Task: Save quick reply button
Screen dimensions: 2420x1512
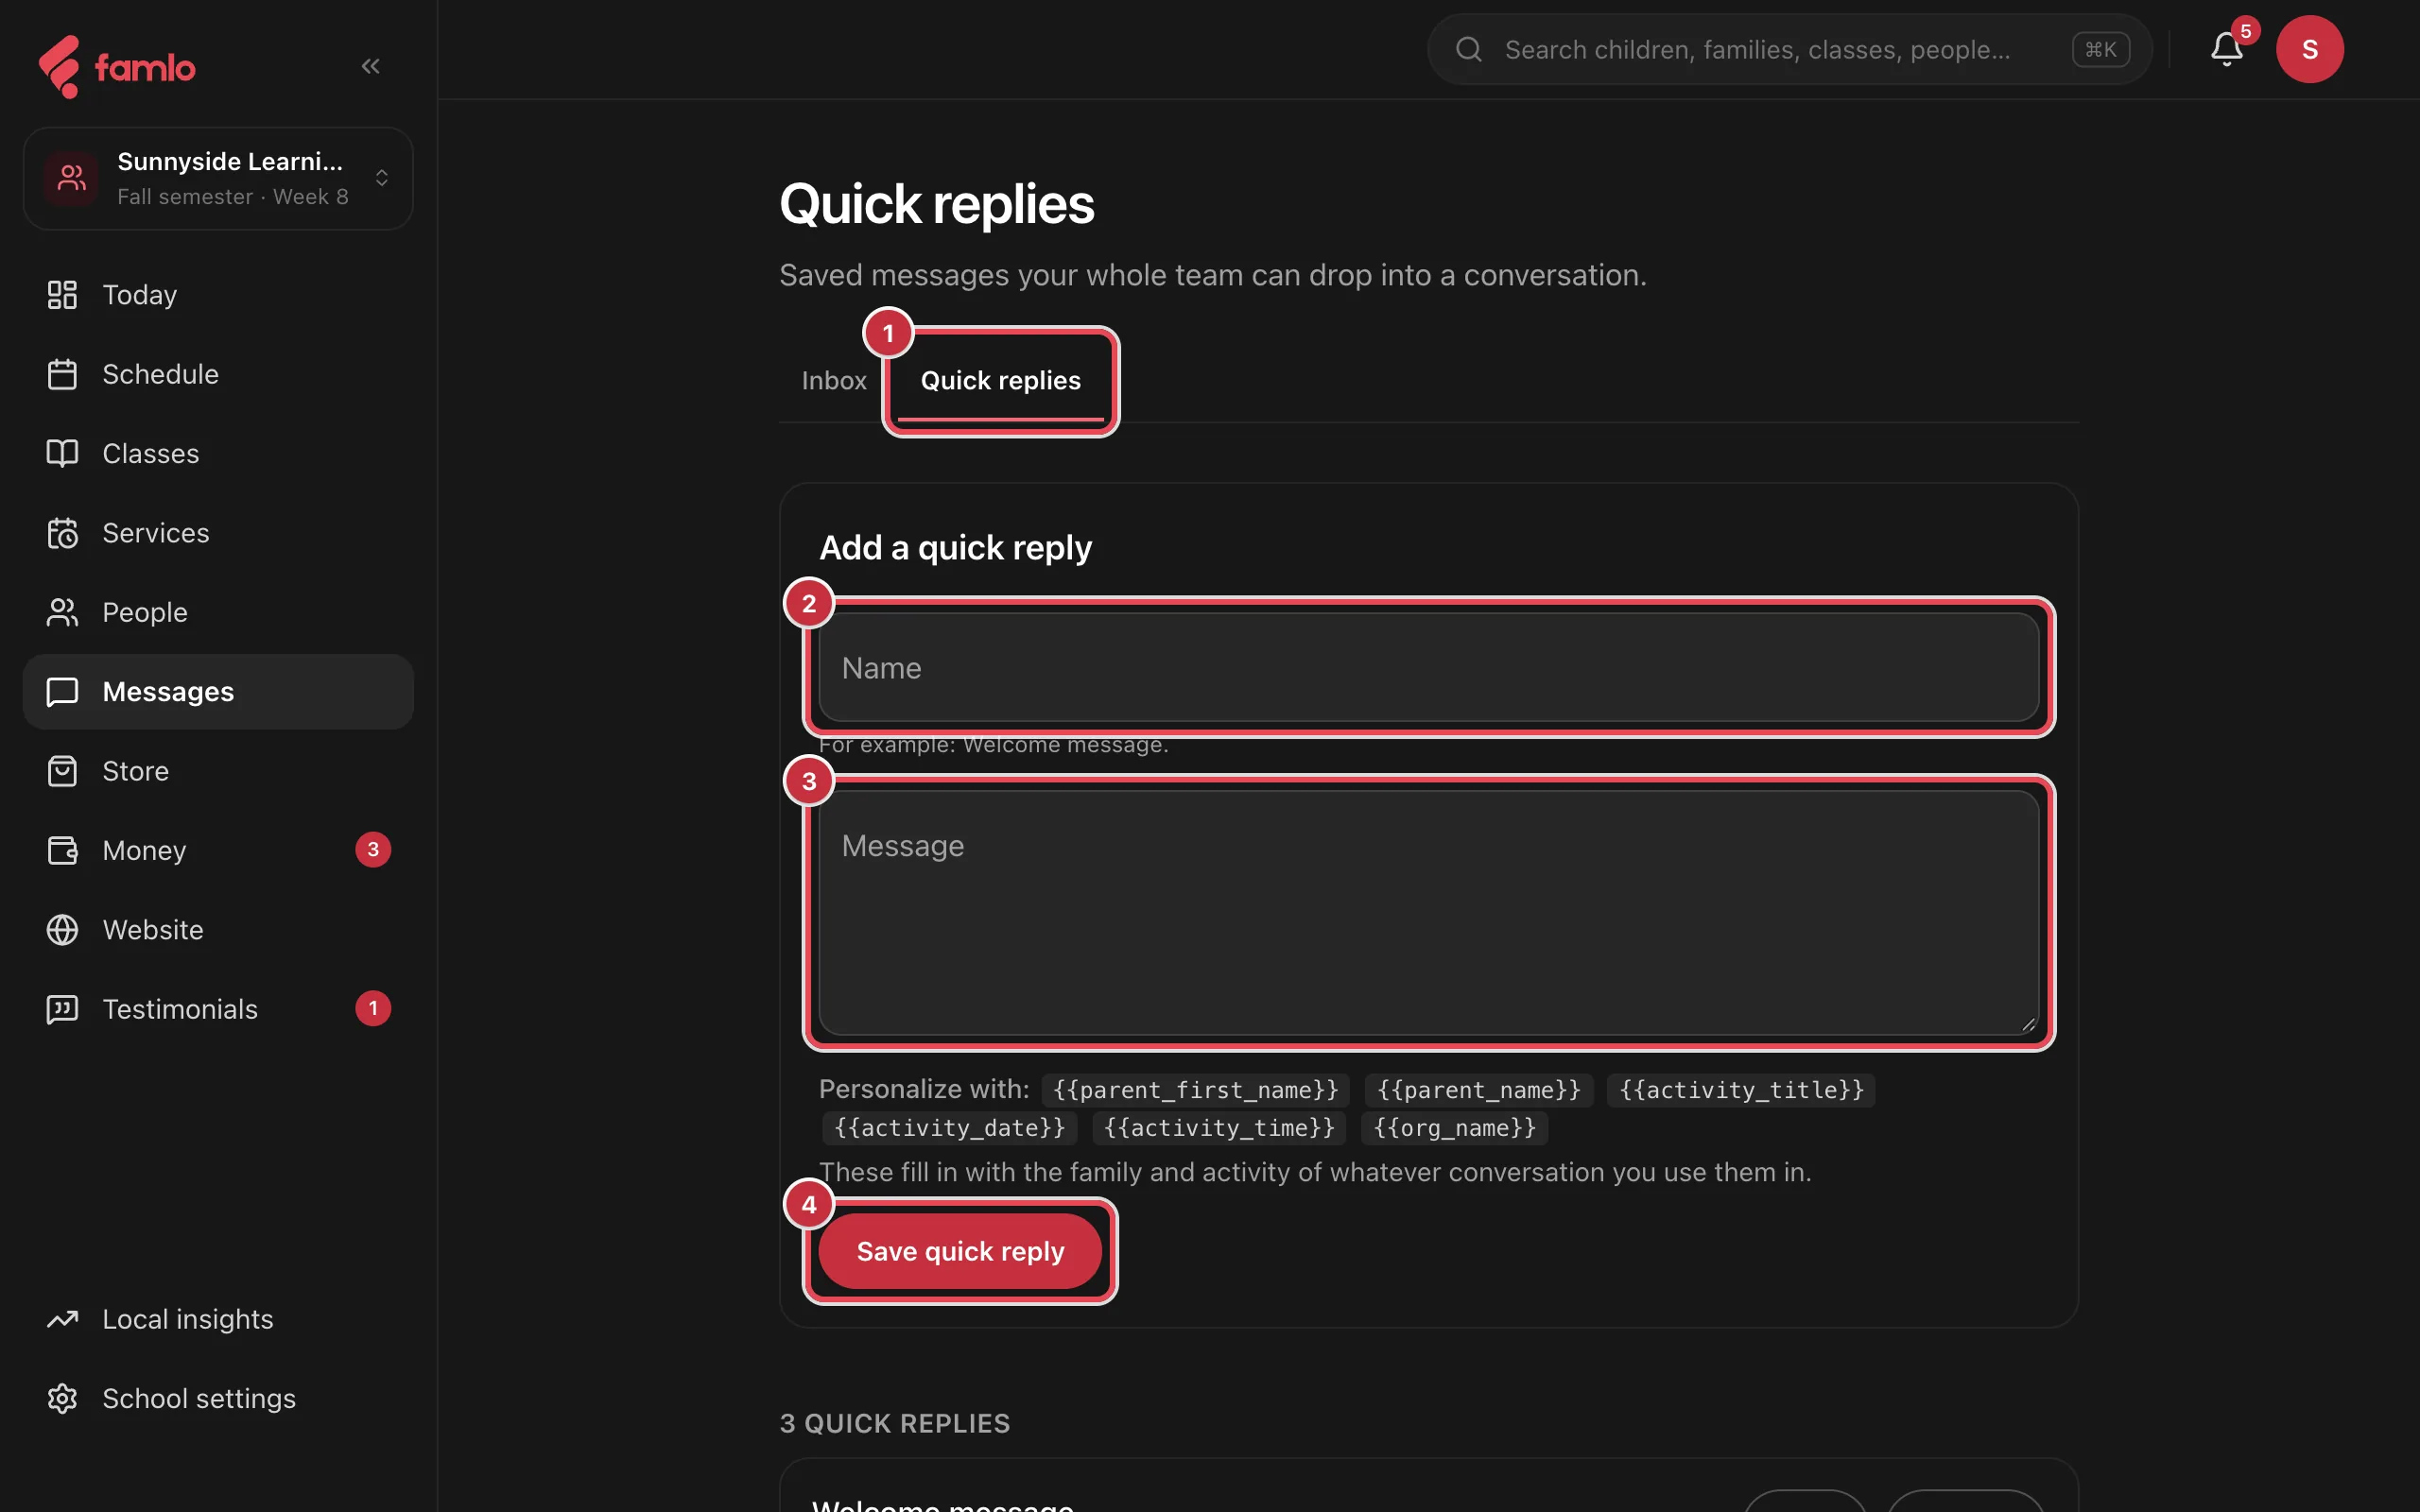Action: click(x=960, y=1251)
